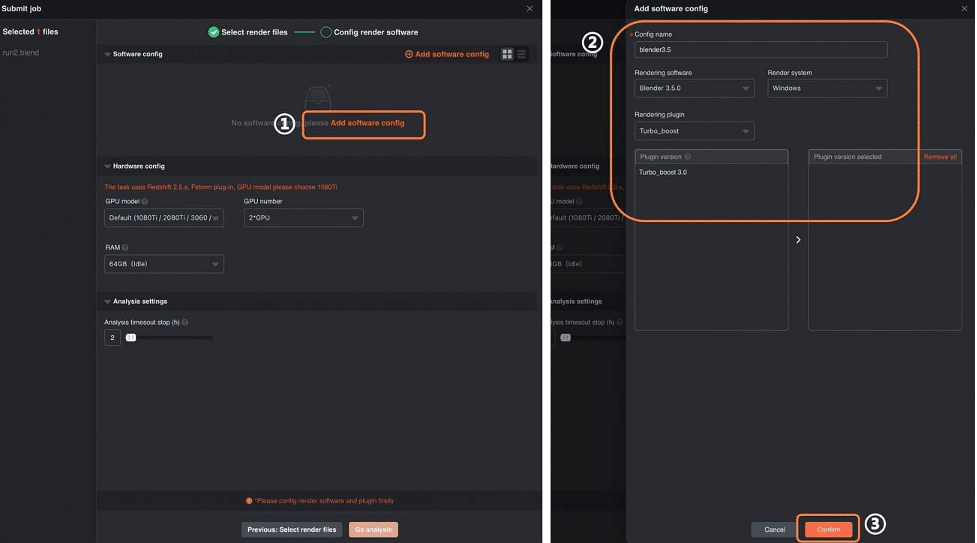
Task: Collapse the Hardware config section
Action: coord(108,166)
